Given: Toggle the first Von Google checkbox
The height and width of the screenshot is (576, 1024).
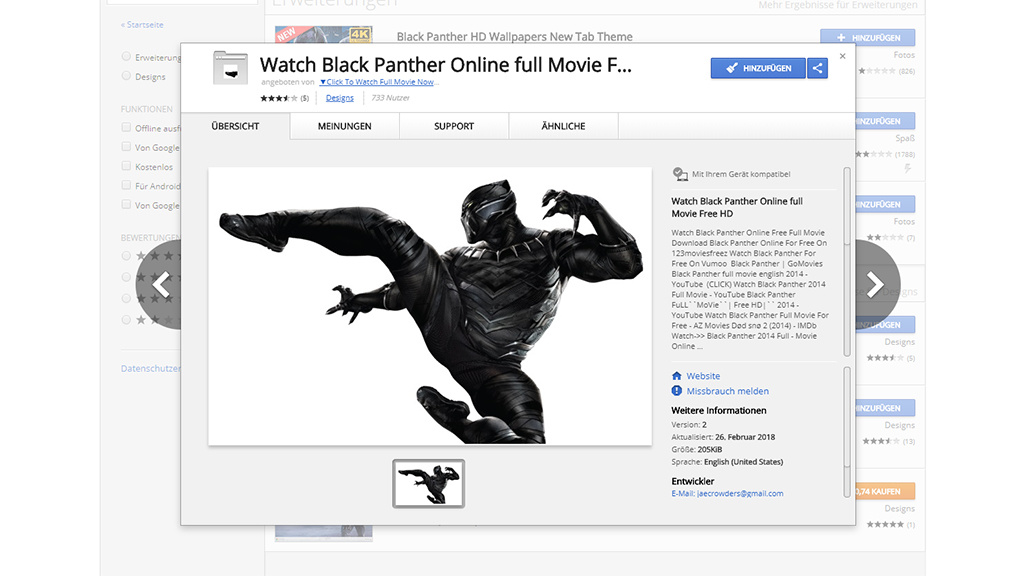Looking at the screenshot, I should tap(126, 147).
